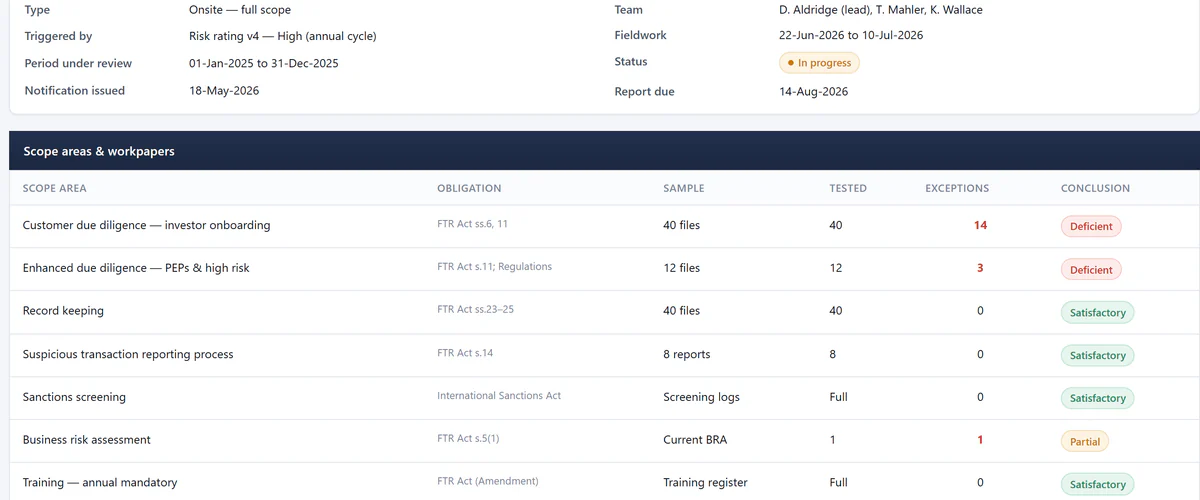This screenshot has height=500, width=1200.
Task: Click the 'Scope areas & workpapers' section header
Action: [x=604, y=152]
